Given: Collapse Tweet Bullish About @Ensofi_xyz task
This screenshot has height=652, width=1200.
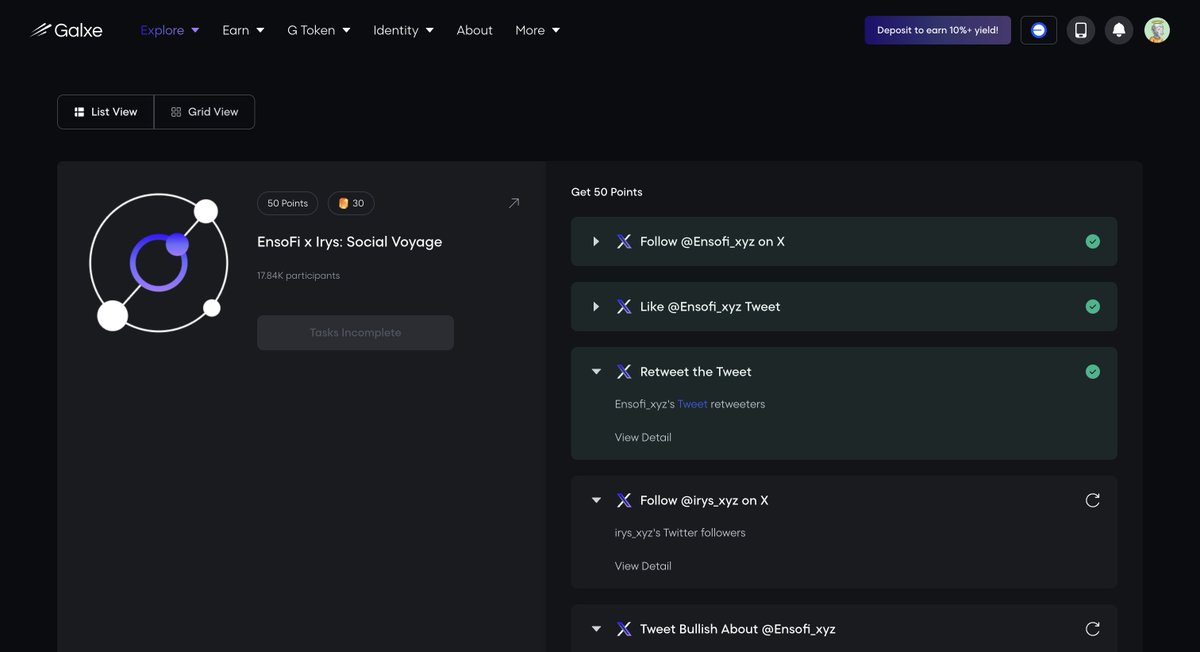Looking at the screenshot, I should pos(596,629).
